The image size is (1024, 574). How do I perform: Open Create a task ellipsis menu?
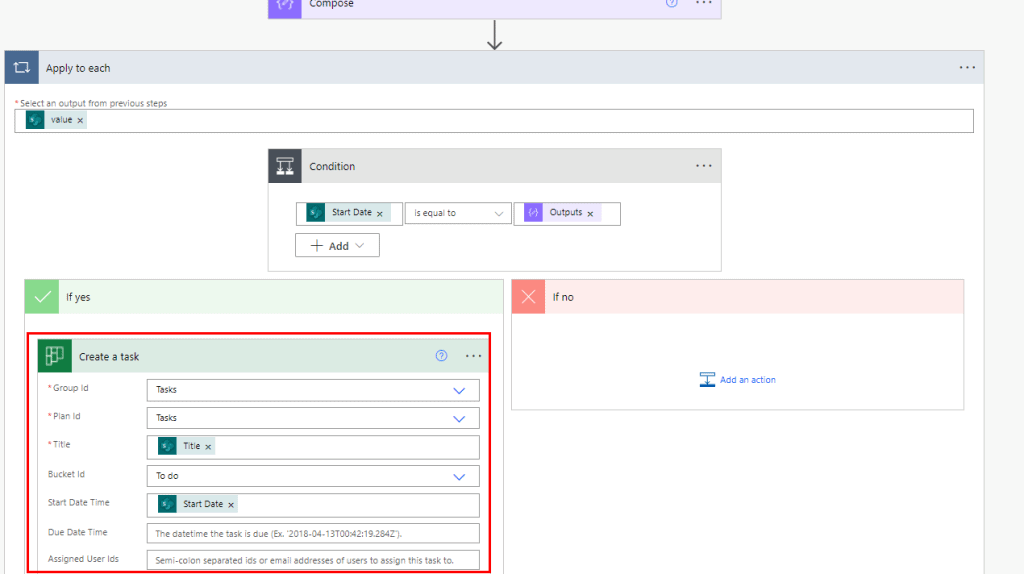coord(473,356)
